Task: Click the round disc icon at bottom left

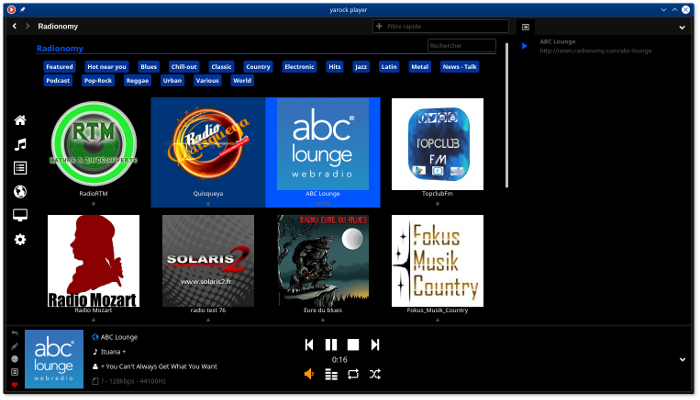Action: pos(15,358)
